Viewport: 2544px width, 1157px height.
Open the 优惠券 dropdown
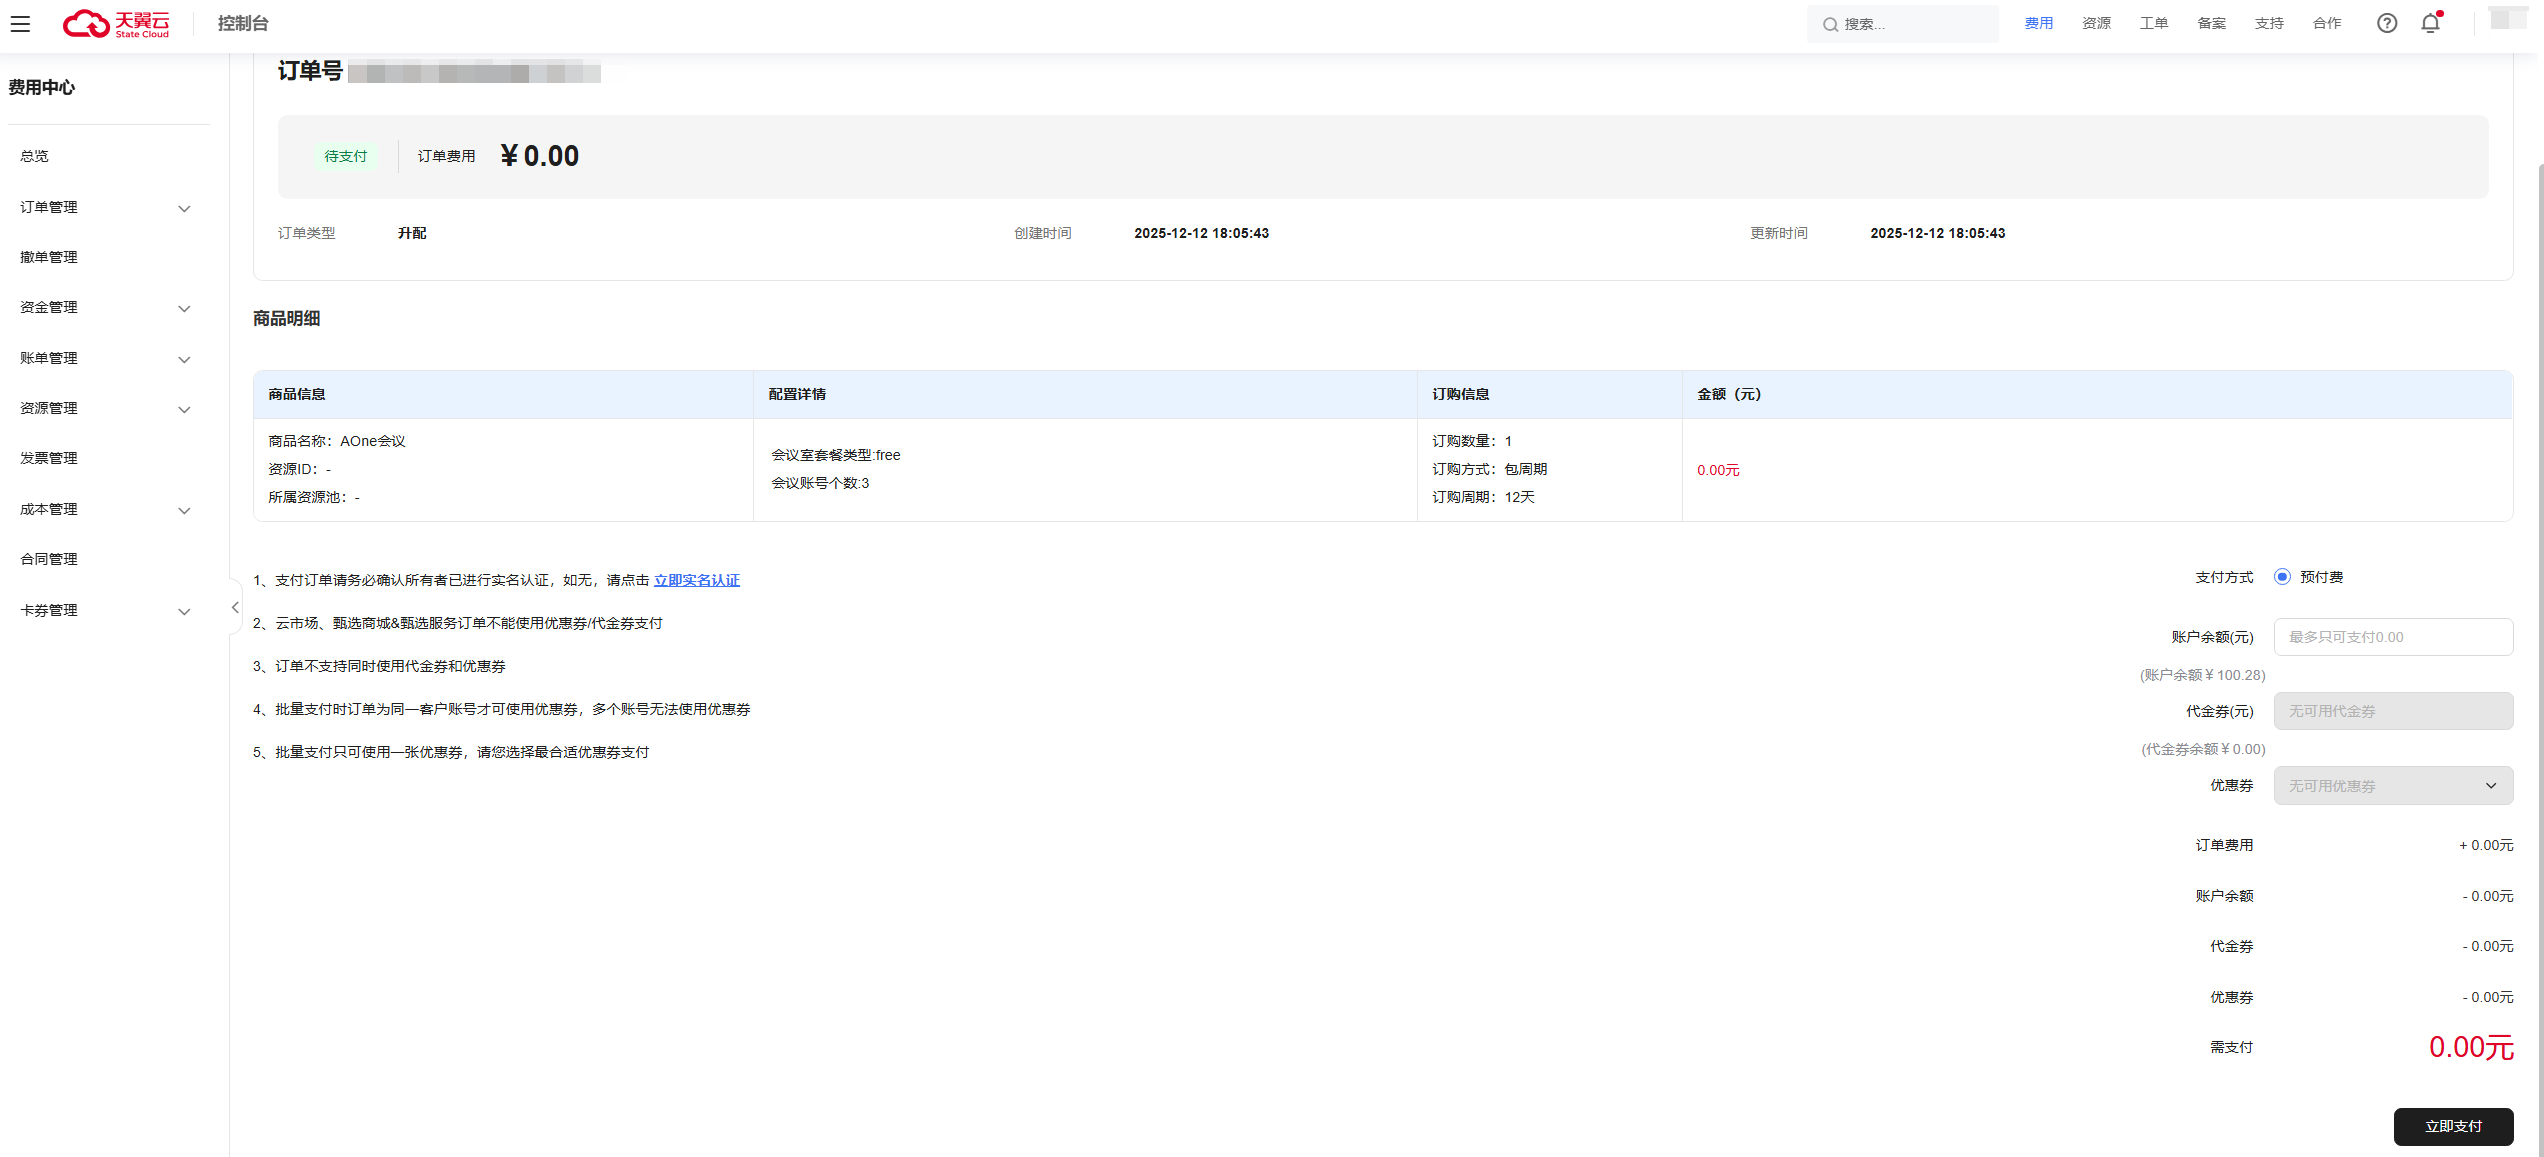(2393, 786)
